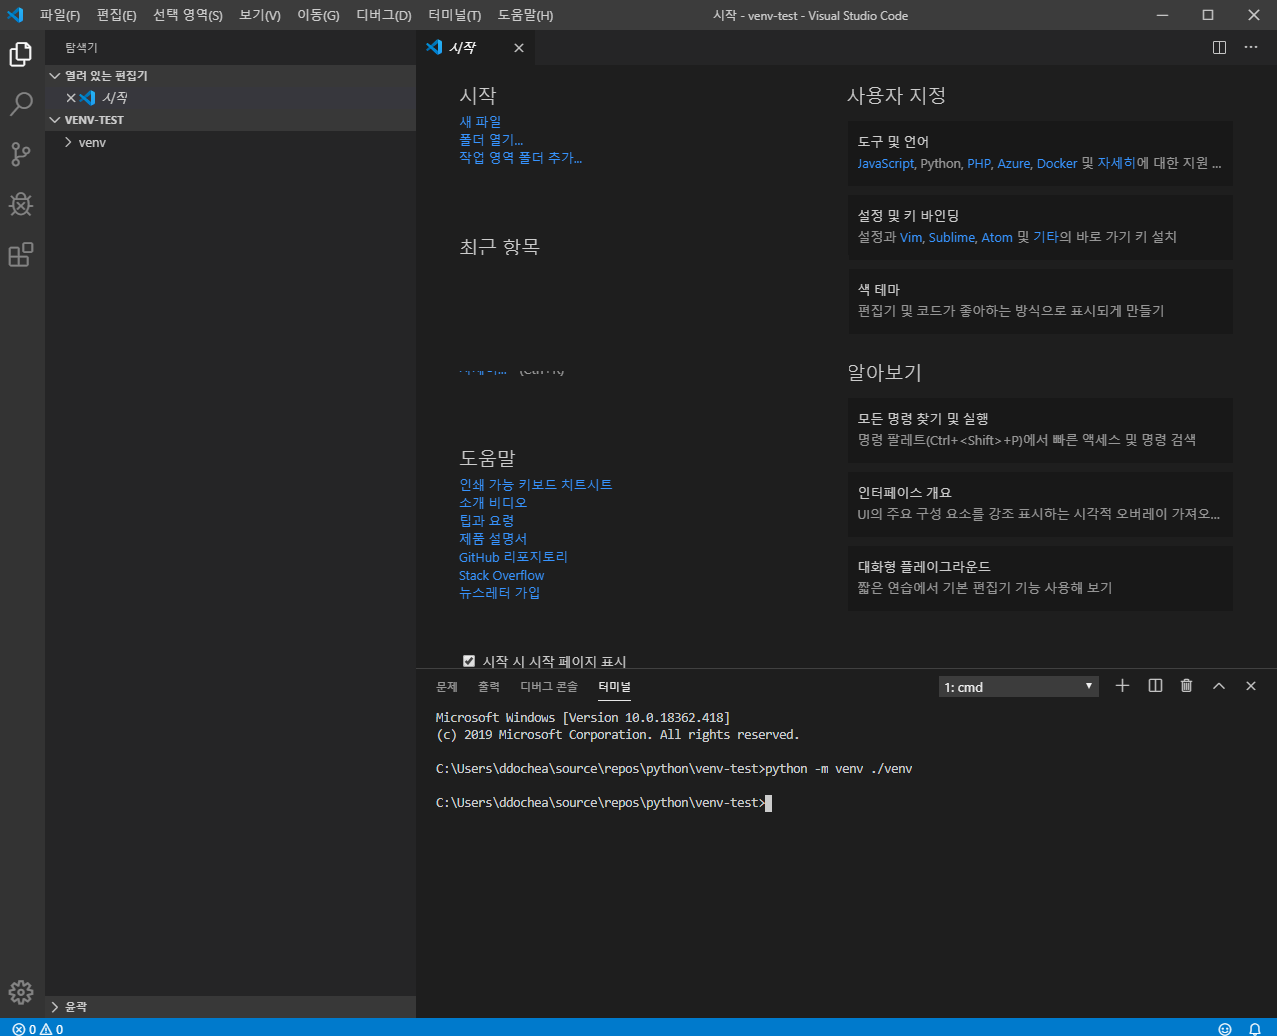Select 시작 entry in open editors list
The image size is (1277, 1036).
231,98
